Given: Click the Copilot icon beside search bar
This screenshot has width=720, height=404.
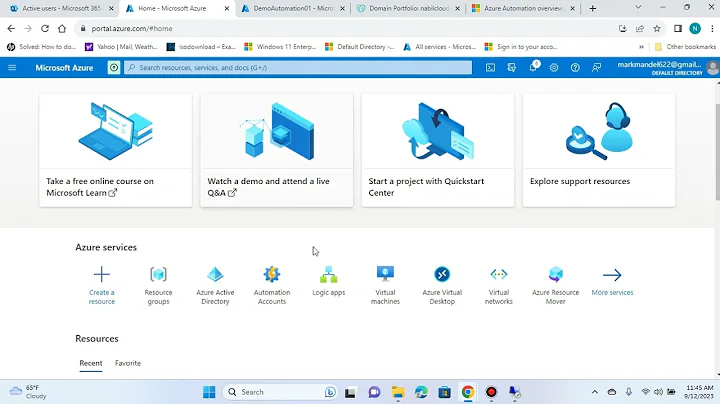Looking at the screenshot, I should tap(114, 67).
